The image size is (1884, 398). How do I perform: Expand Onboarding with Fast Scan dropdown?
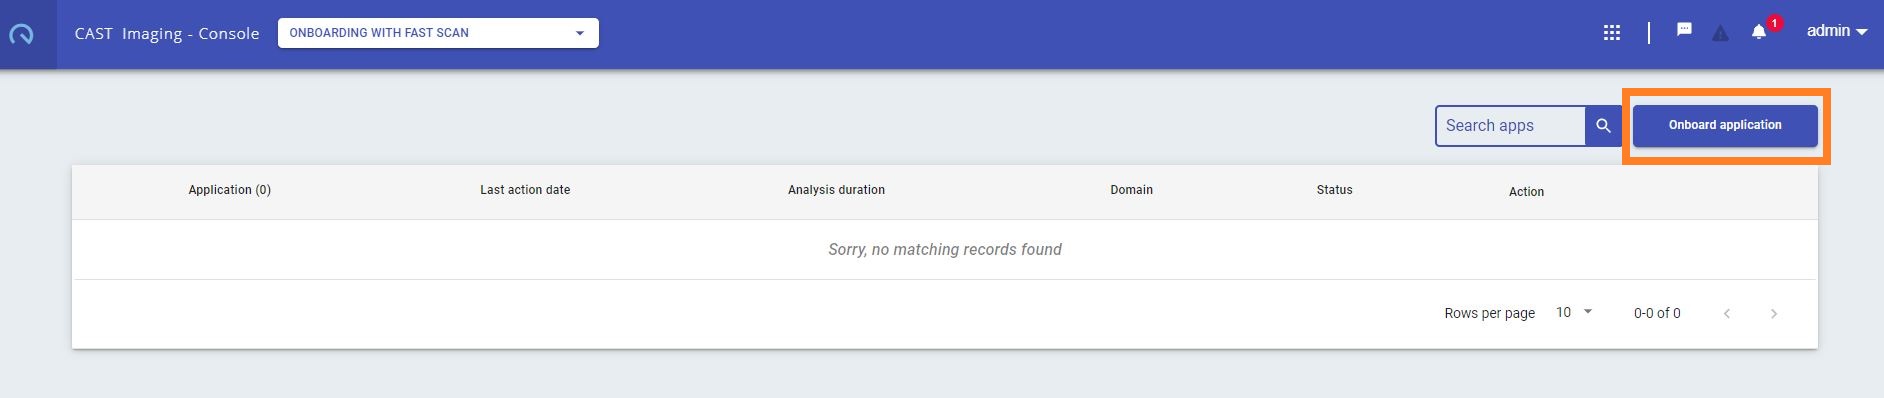pyautogui.click(x=438, y=33)
